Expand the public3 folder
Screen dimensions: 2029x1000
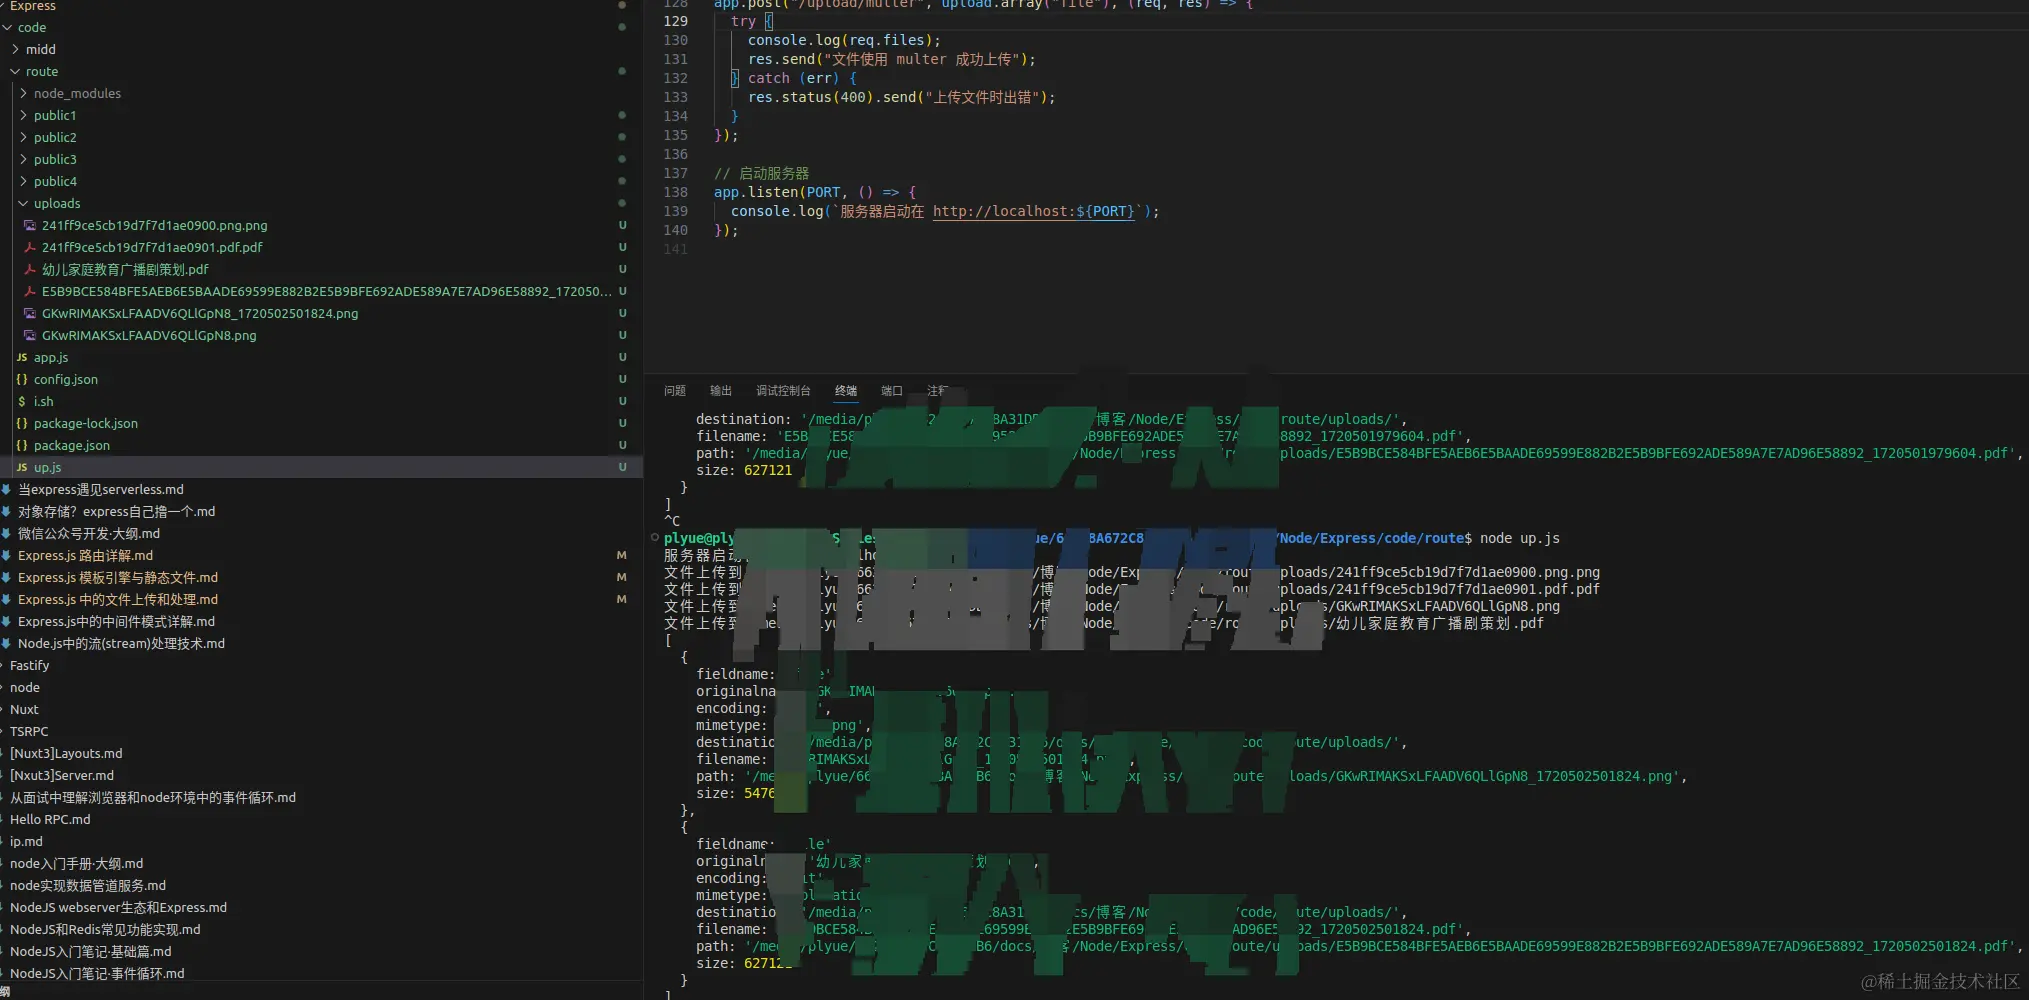click(23, 160)
